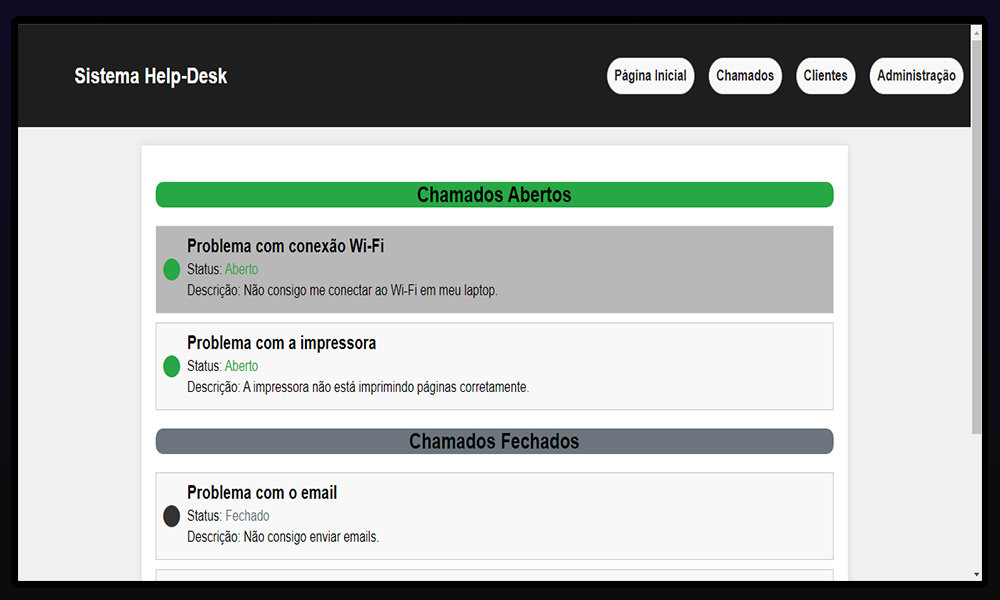Image resolution: width=1000 pixels, height=600 pixels.
Task: Open the Administração page
Action: [916, 76]
